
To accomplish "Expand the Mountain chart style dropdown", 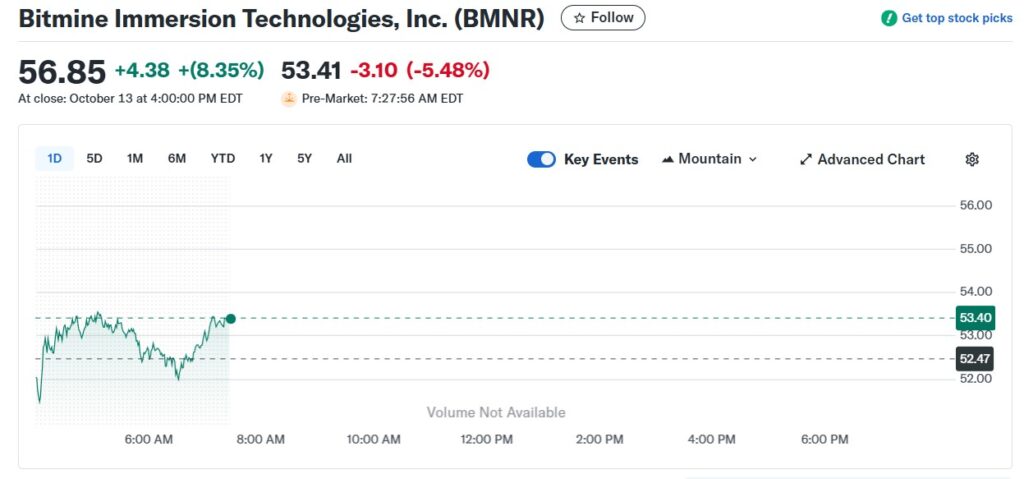I will [709, 159].
